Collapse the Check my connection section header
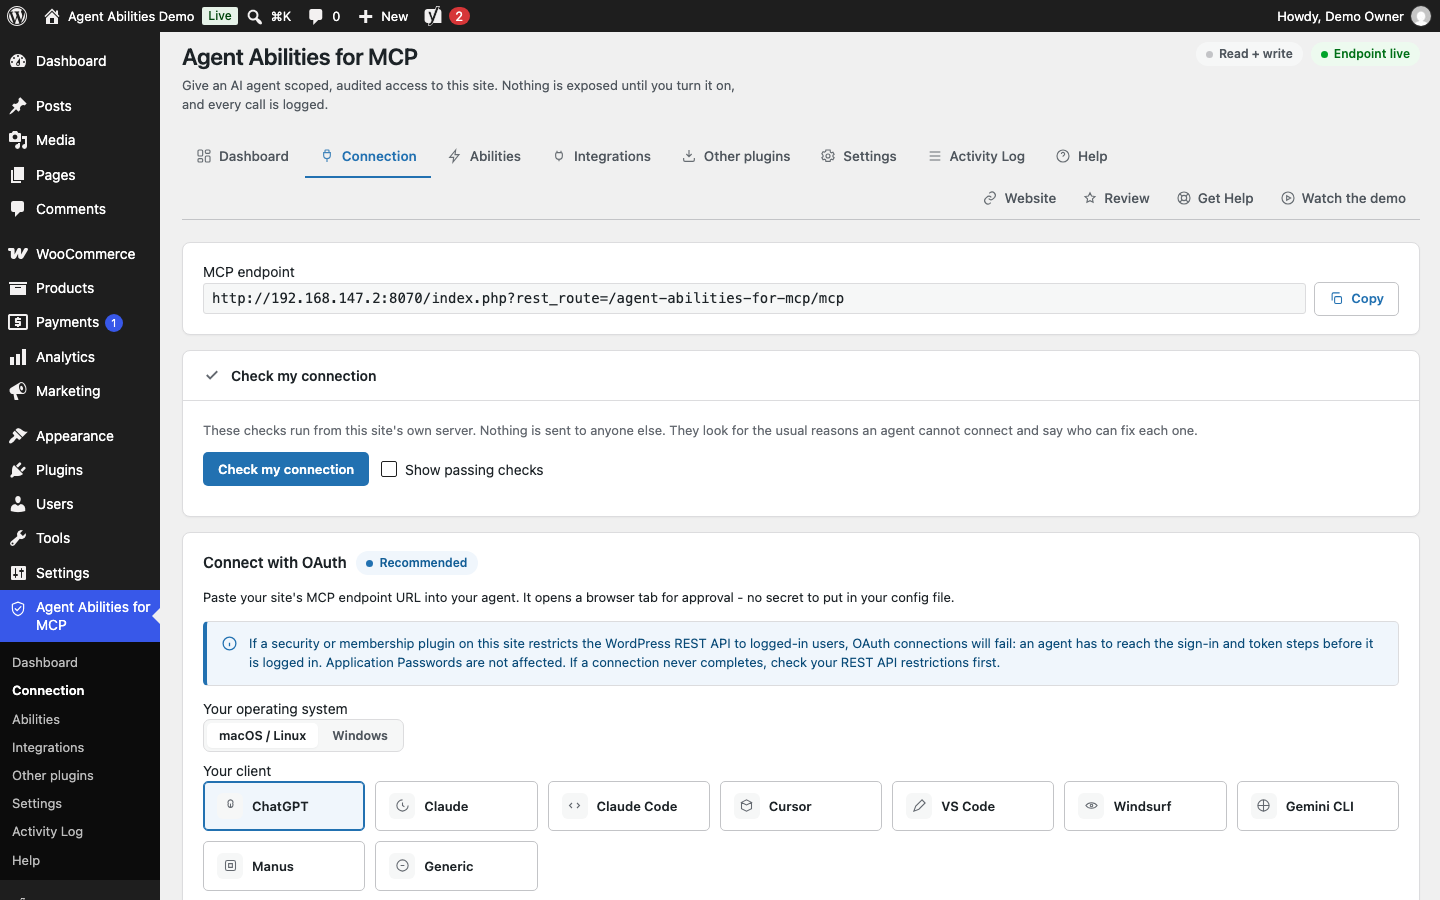Viewport: 1440px width, 900px height. click(x=801, y=376)
